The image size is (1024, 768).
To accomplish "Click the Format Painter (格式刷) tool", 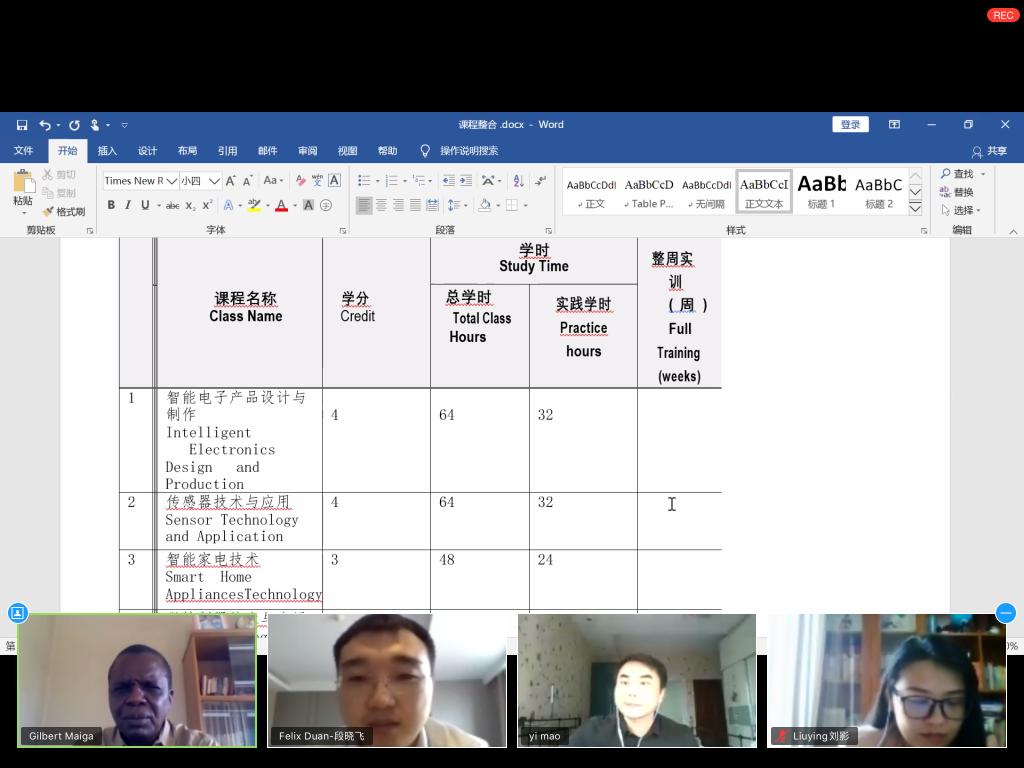I will pos(64,212).
